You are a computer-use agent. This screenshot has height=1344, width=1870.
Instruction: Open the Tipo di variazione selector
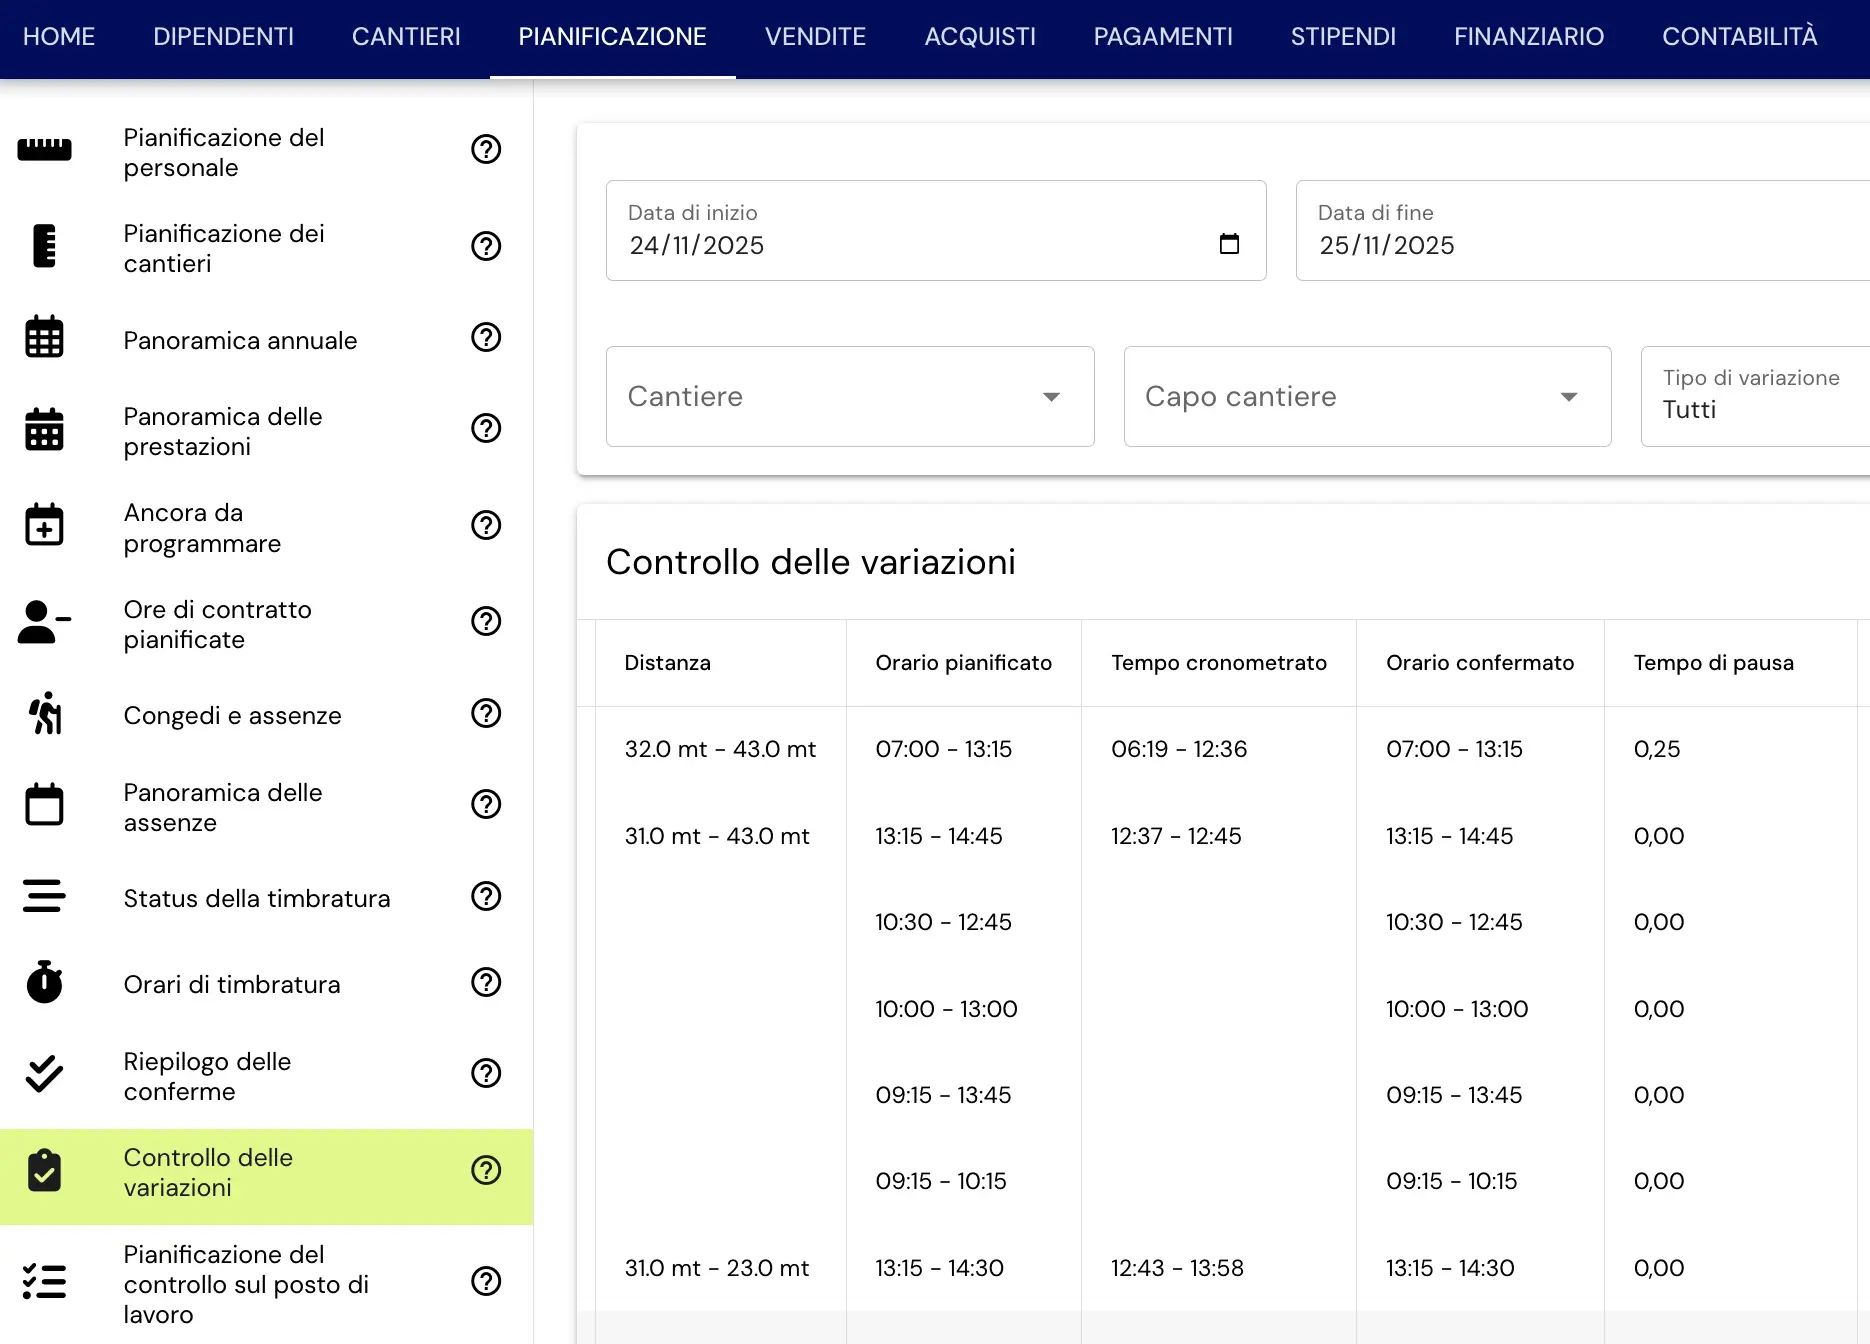coord(1755,396)
